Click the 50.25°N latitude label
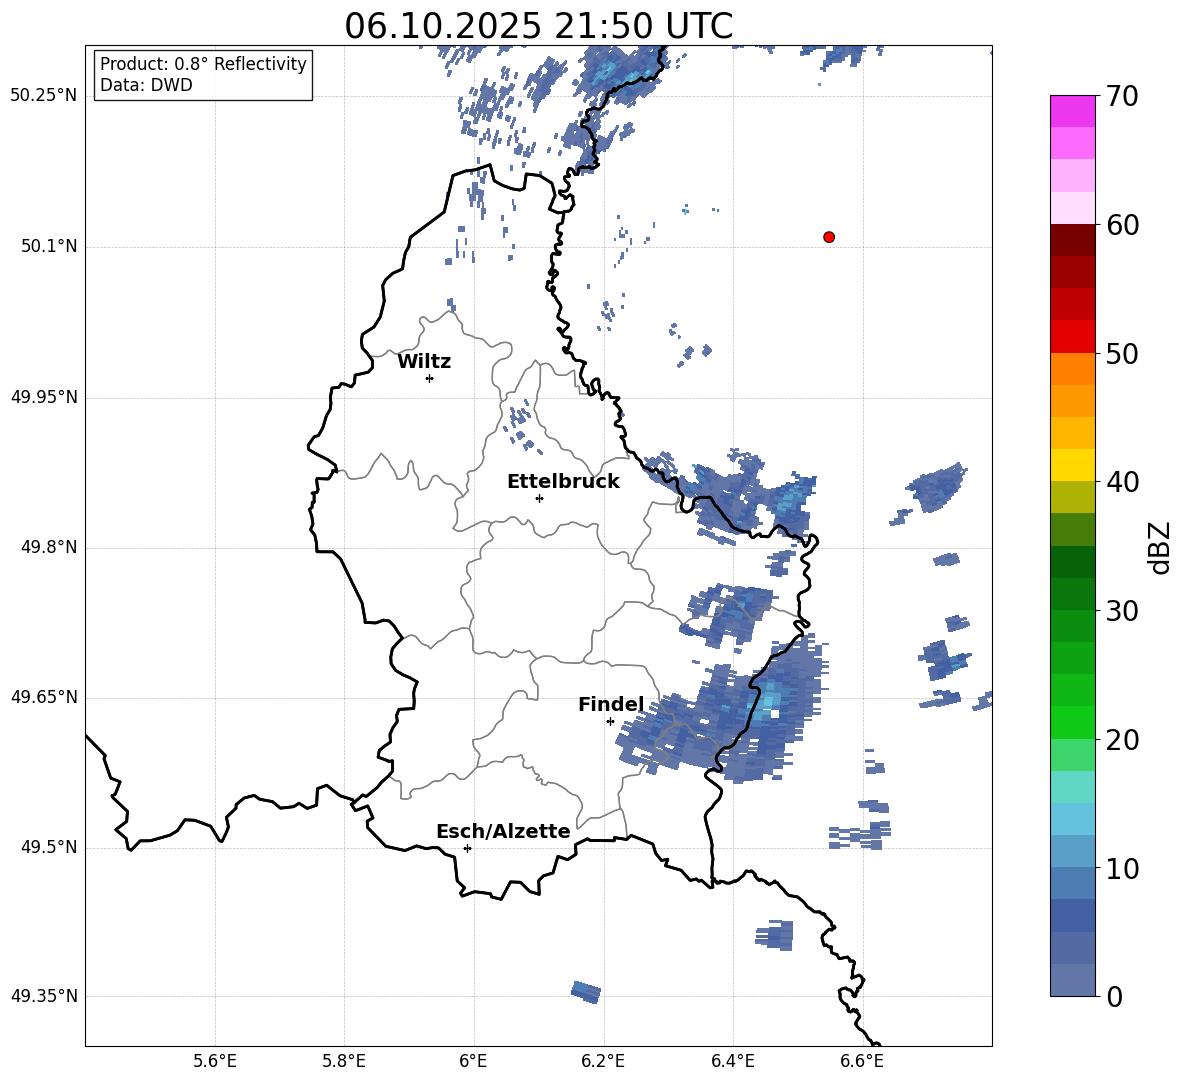This screenshot has height=1081, width=1184. point(44,96)
